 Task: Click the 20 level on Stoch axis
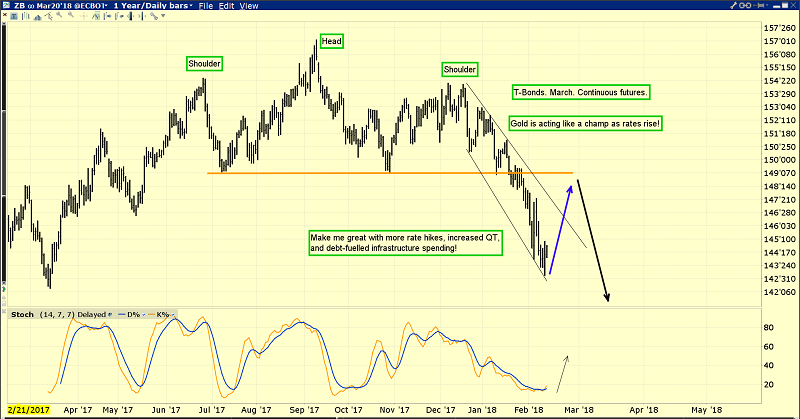coord(768,384)
